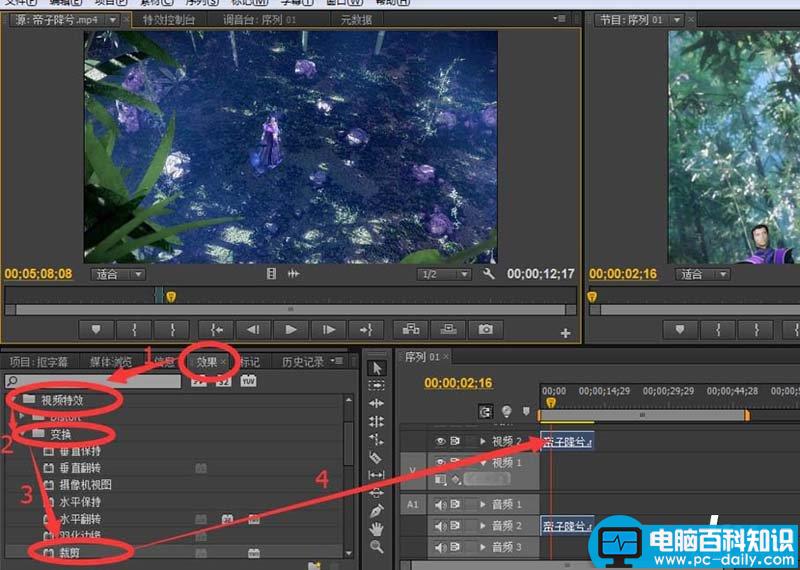Step forward one frame in source monitor
This screenshot has width=800, height=570.
329,330
